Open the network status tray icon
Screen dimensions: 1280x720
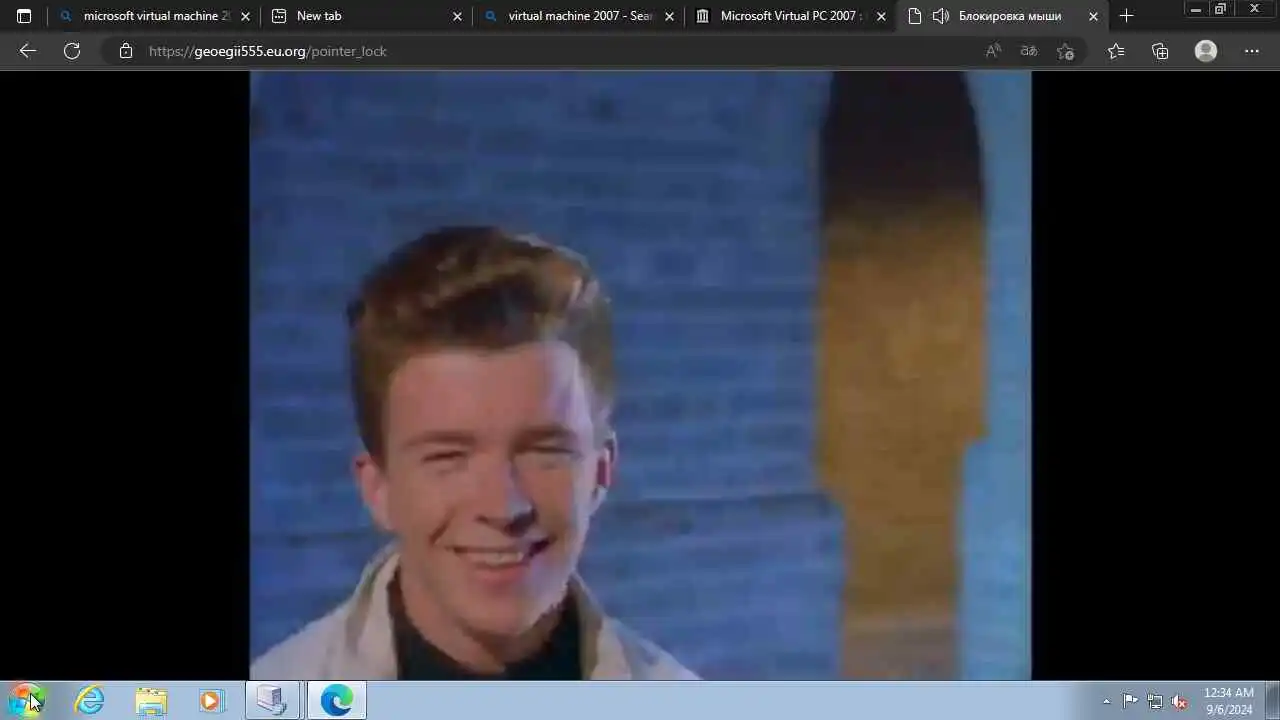click(x=1155, y=701)
